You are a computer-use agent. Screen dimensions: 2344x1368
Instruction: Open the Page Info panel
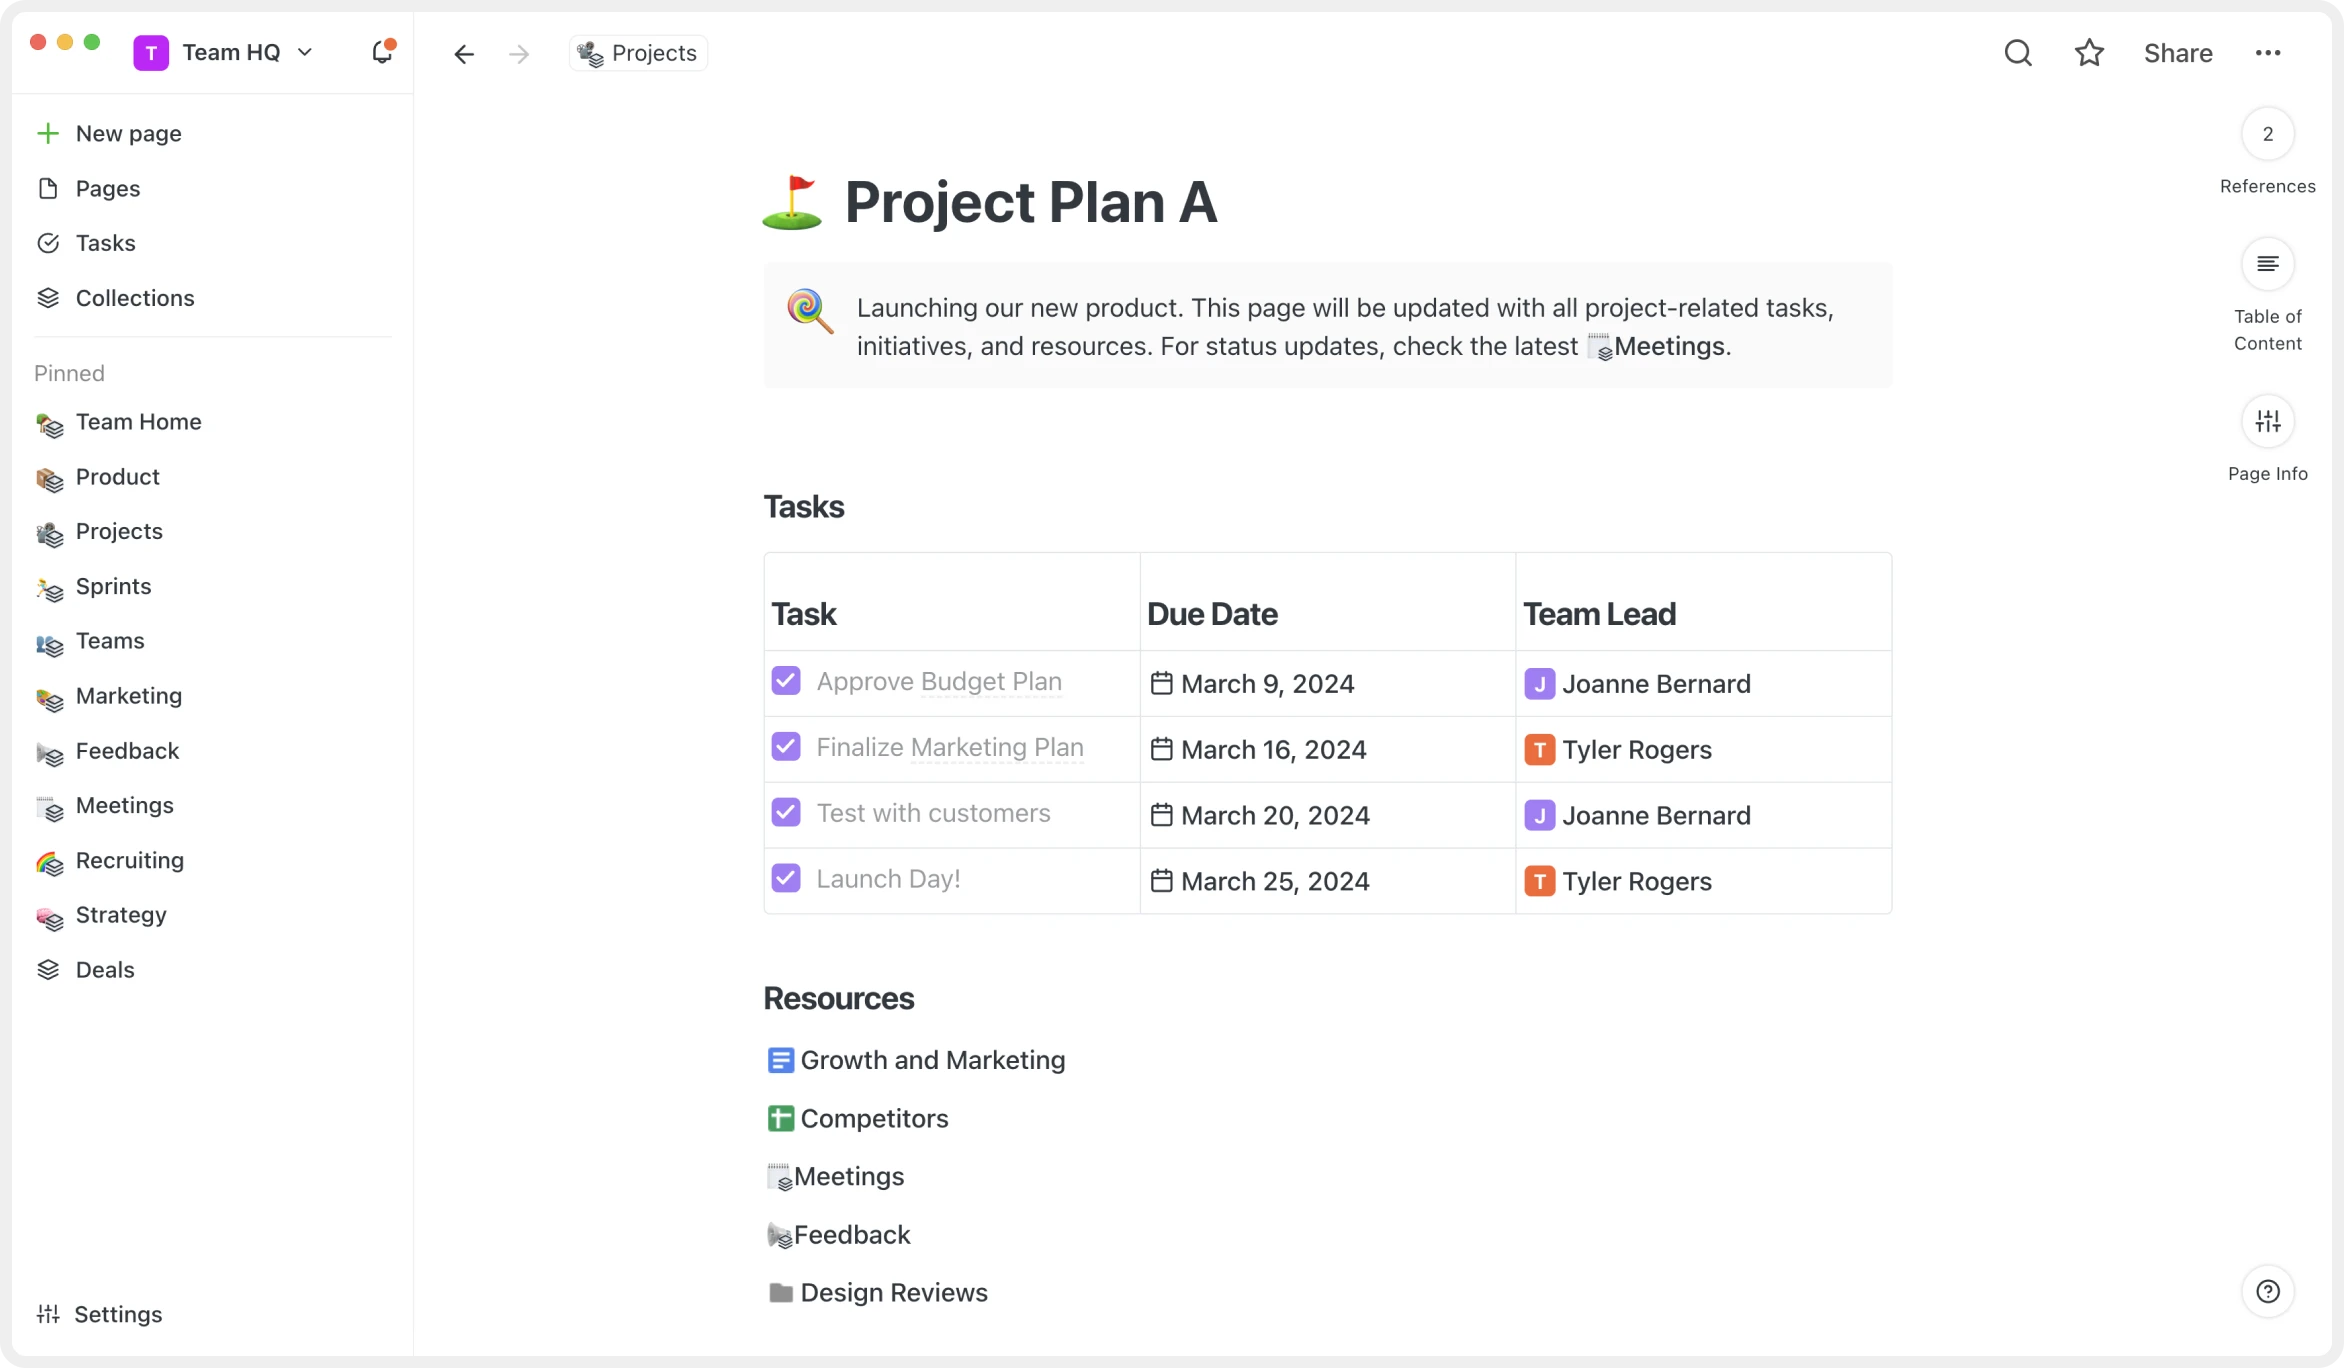coord(2268,421)
